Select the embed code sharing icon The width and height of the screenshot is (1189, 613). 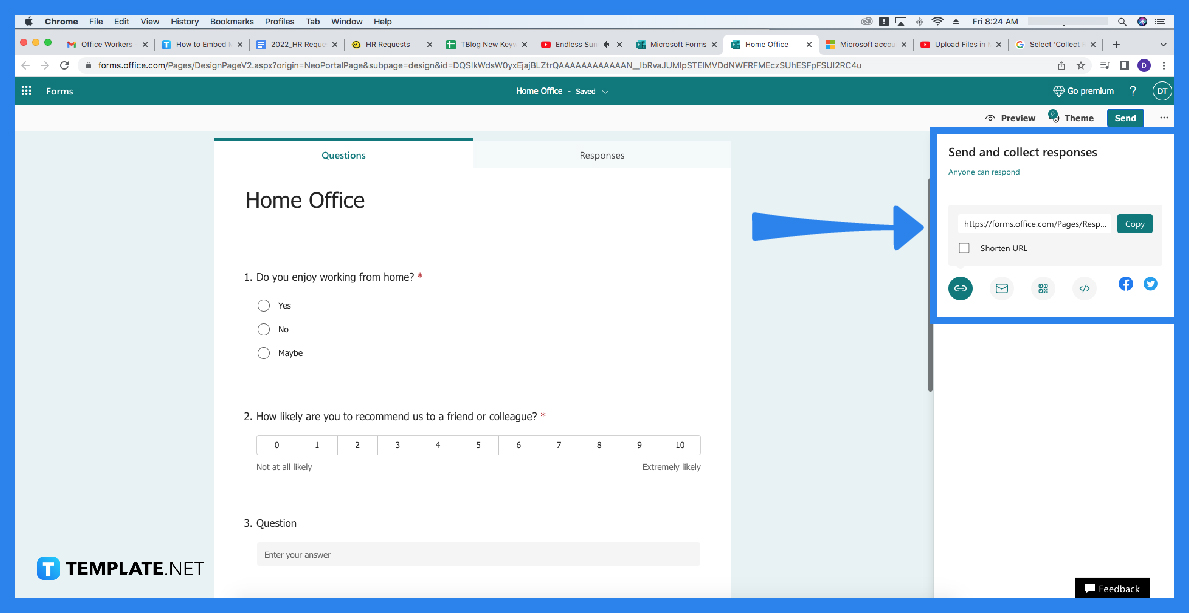point(1085,288)
